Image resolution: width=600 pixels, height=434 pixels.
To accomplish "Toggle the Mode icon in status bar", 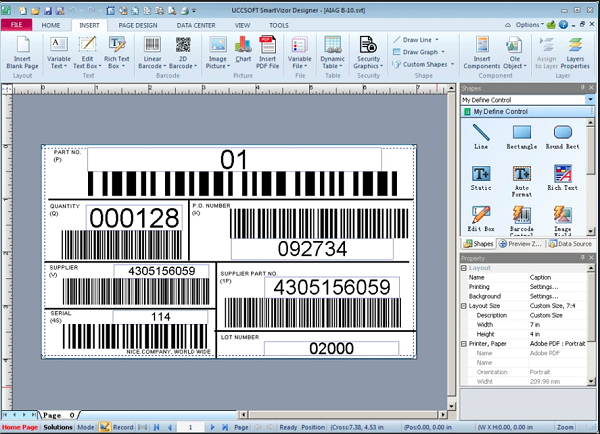I will (x=104, y=427).
